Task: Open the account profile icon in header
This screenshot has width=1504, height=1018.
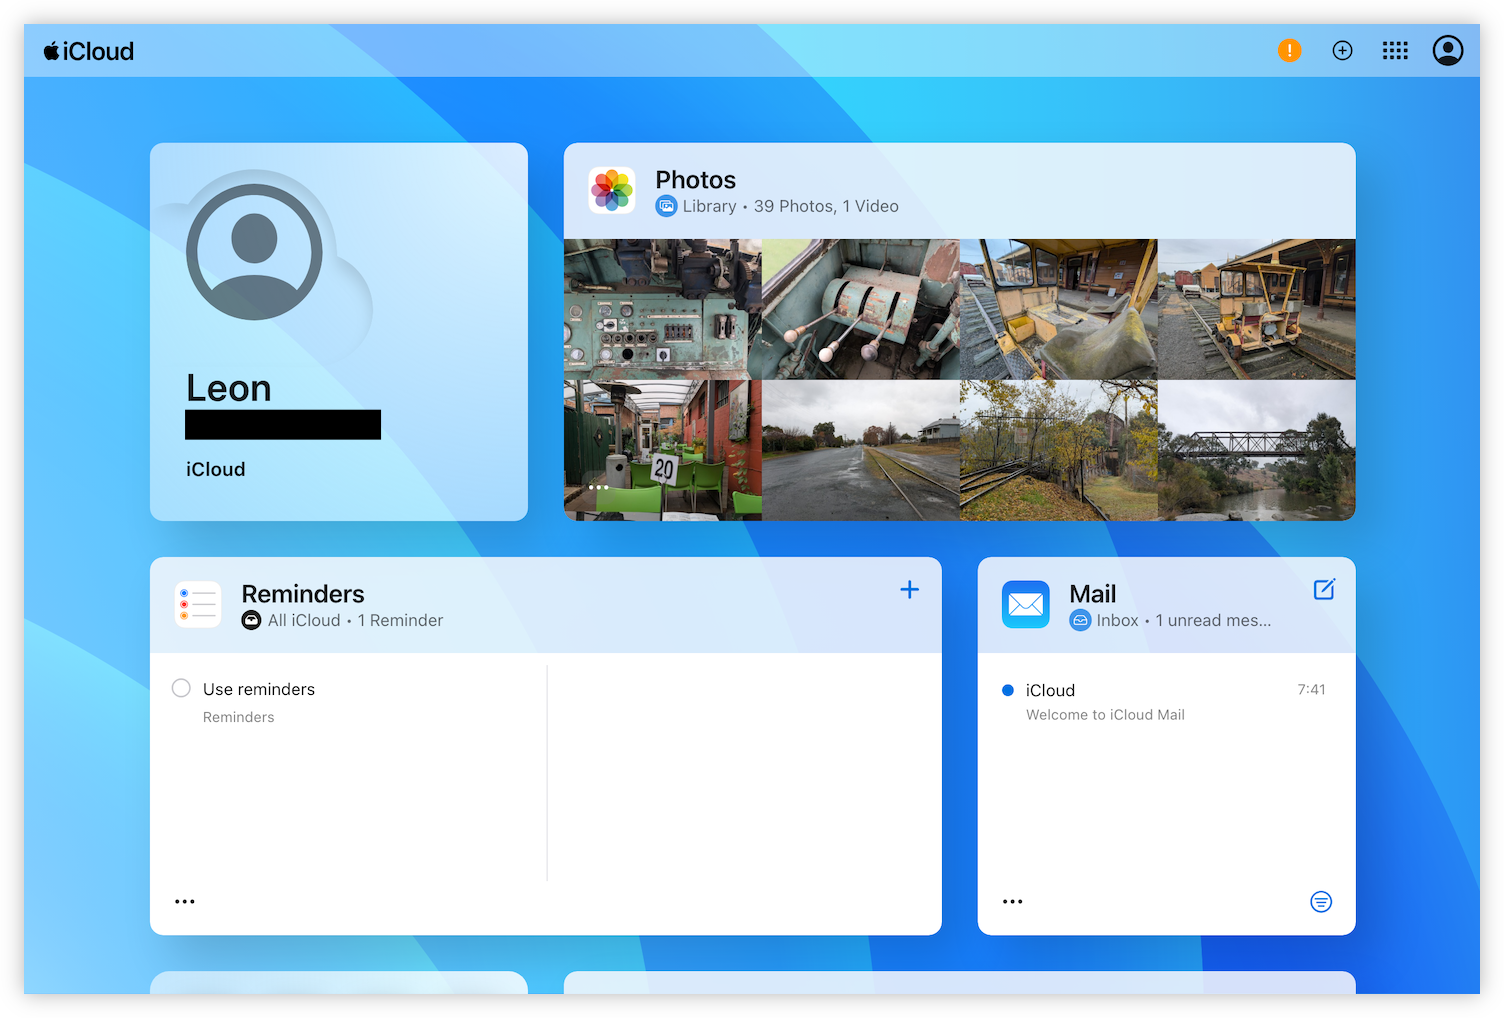Action: tap(1447, 50)
